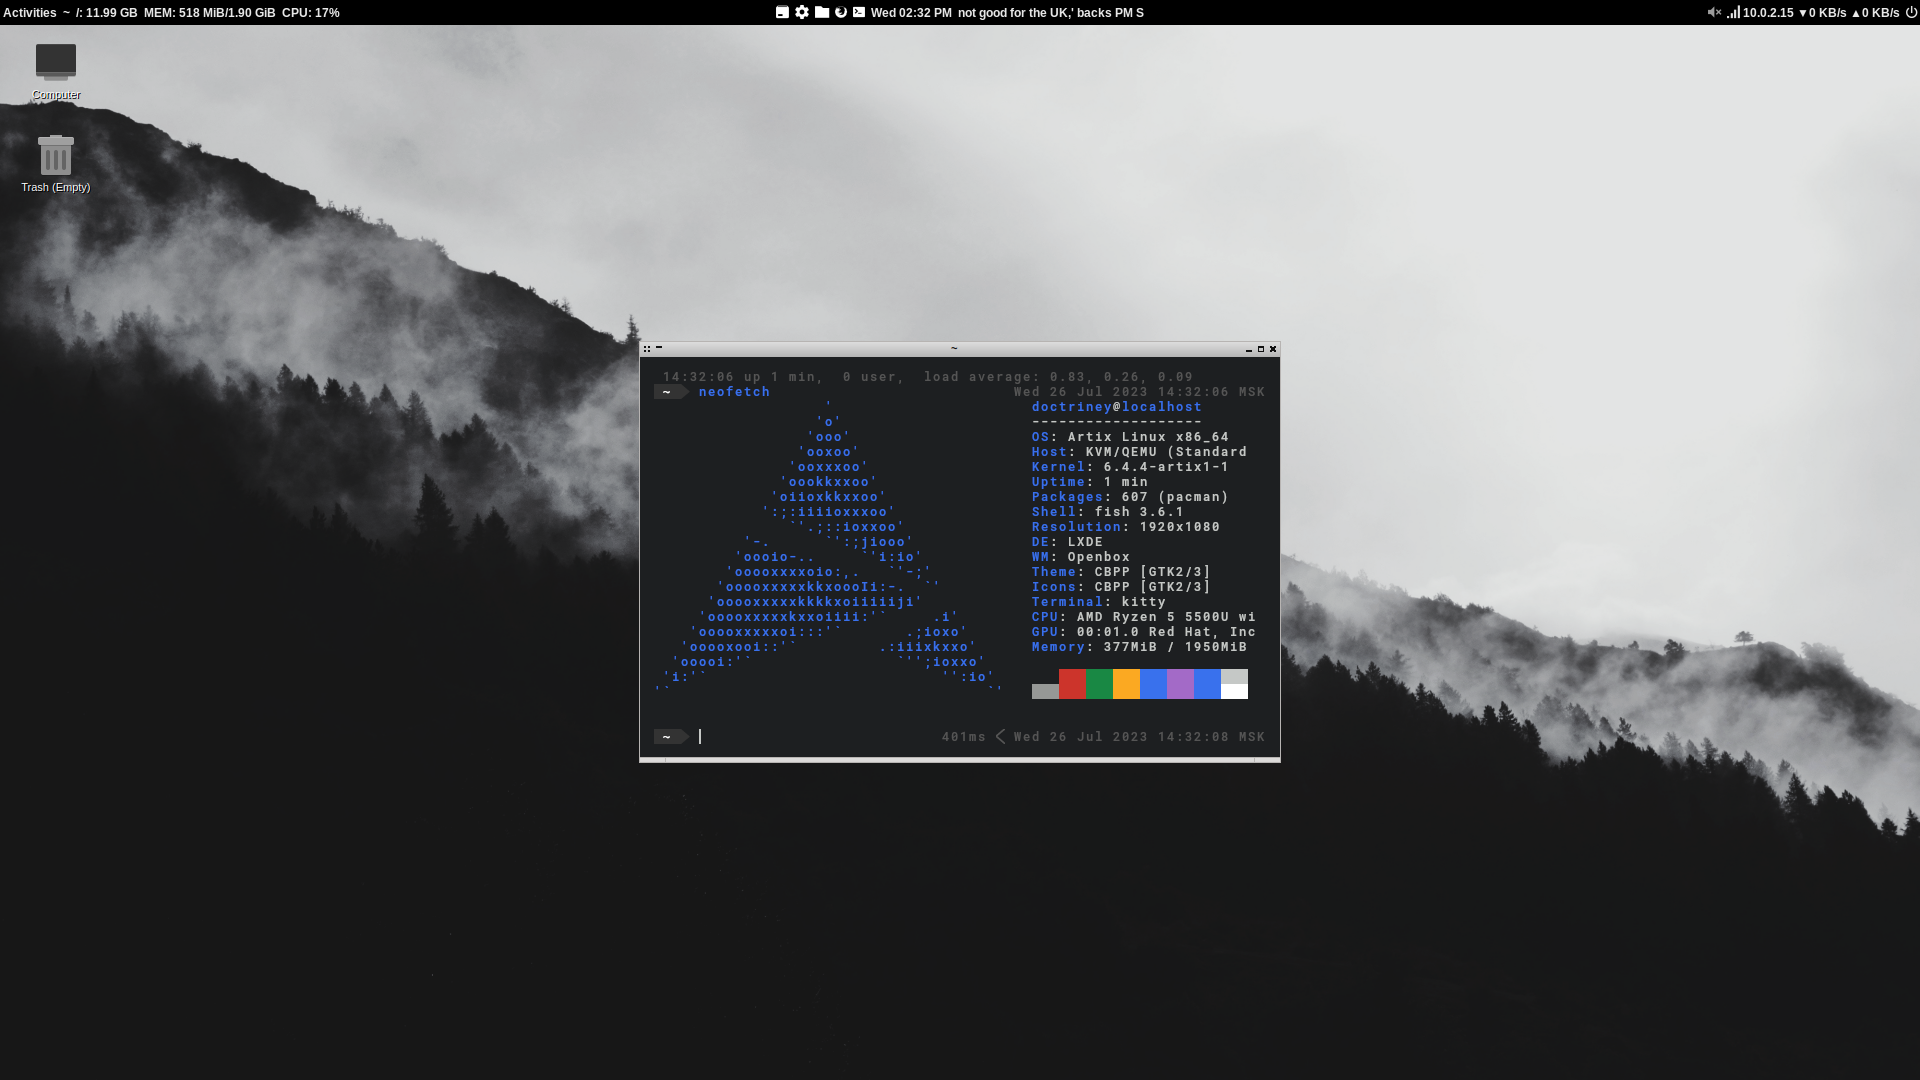The image size is (1920, 1080).
Task: Click the shade button in the terminal titlebar
Action: pos(659,348)
